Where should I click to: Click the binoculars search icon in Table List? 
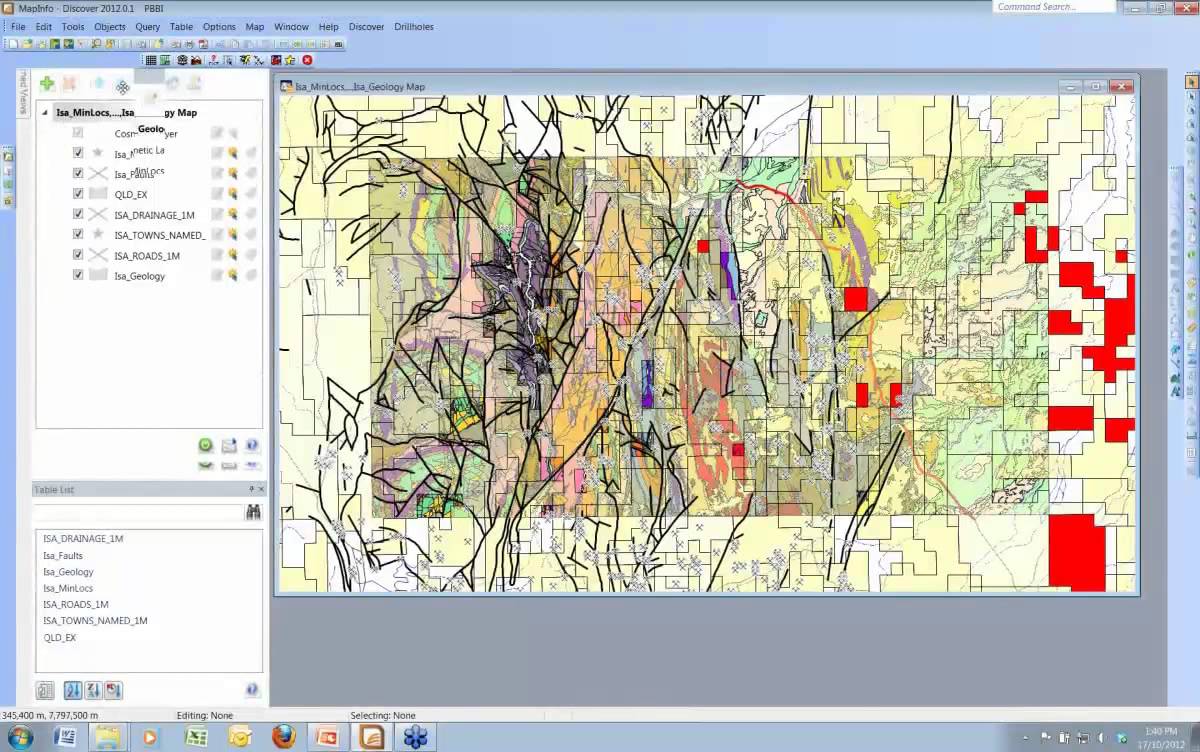pos(253,512)
